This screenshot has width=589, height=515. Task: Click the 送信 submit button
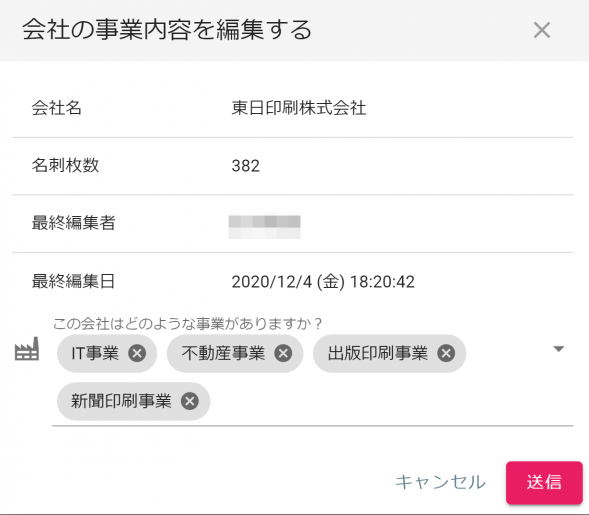pyautogui.click(x=544, y=482)
